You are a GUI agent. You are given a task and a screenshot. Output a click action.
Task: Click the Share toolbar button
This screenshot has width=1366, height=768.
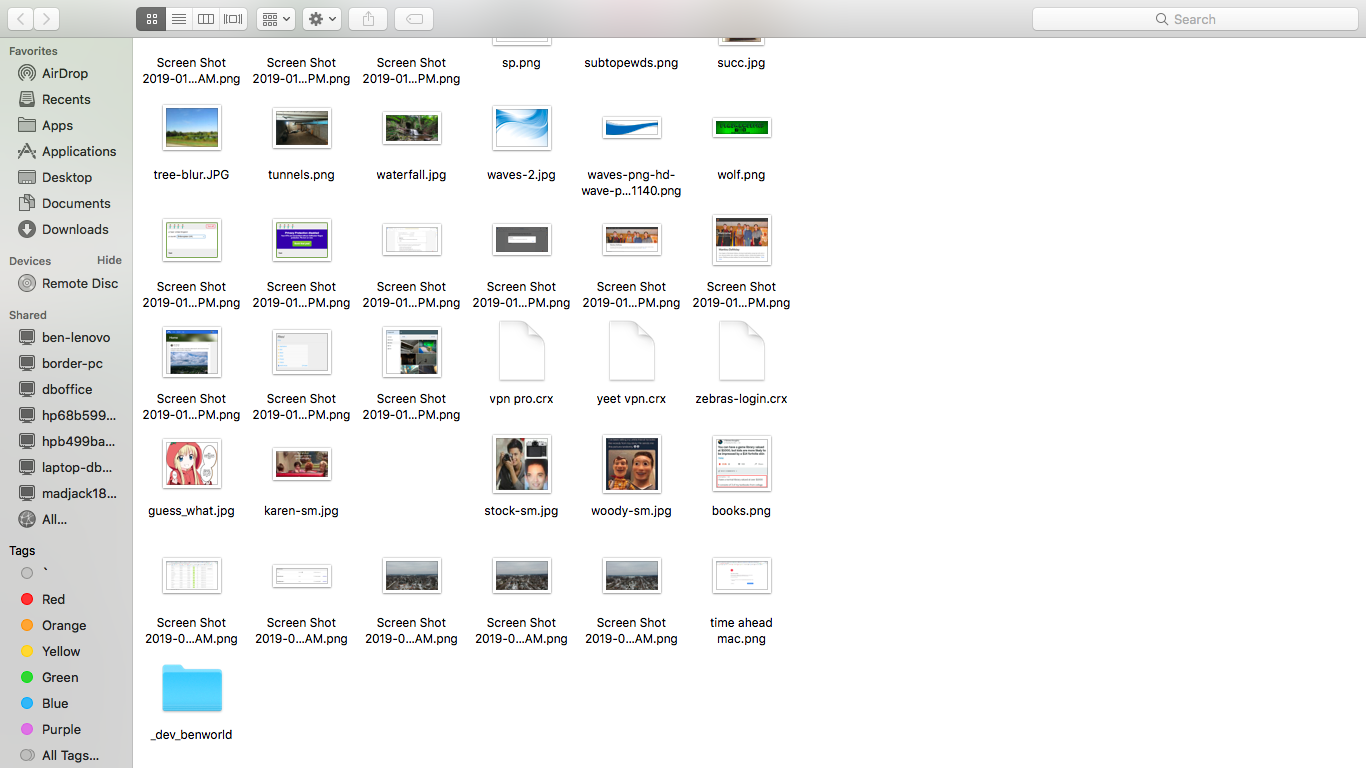click(x=368, y=19)
